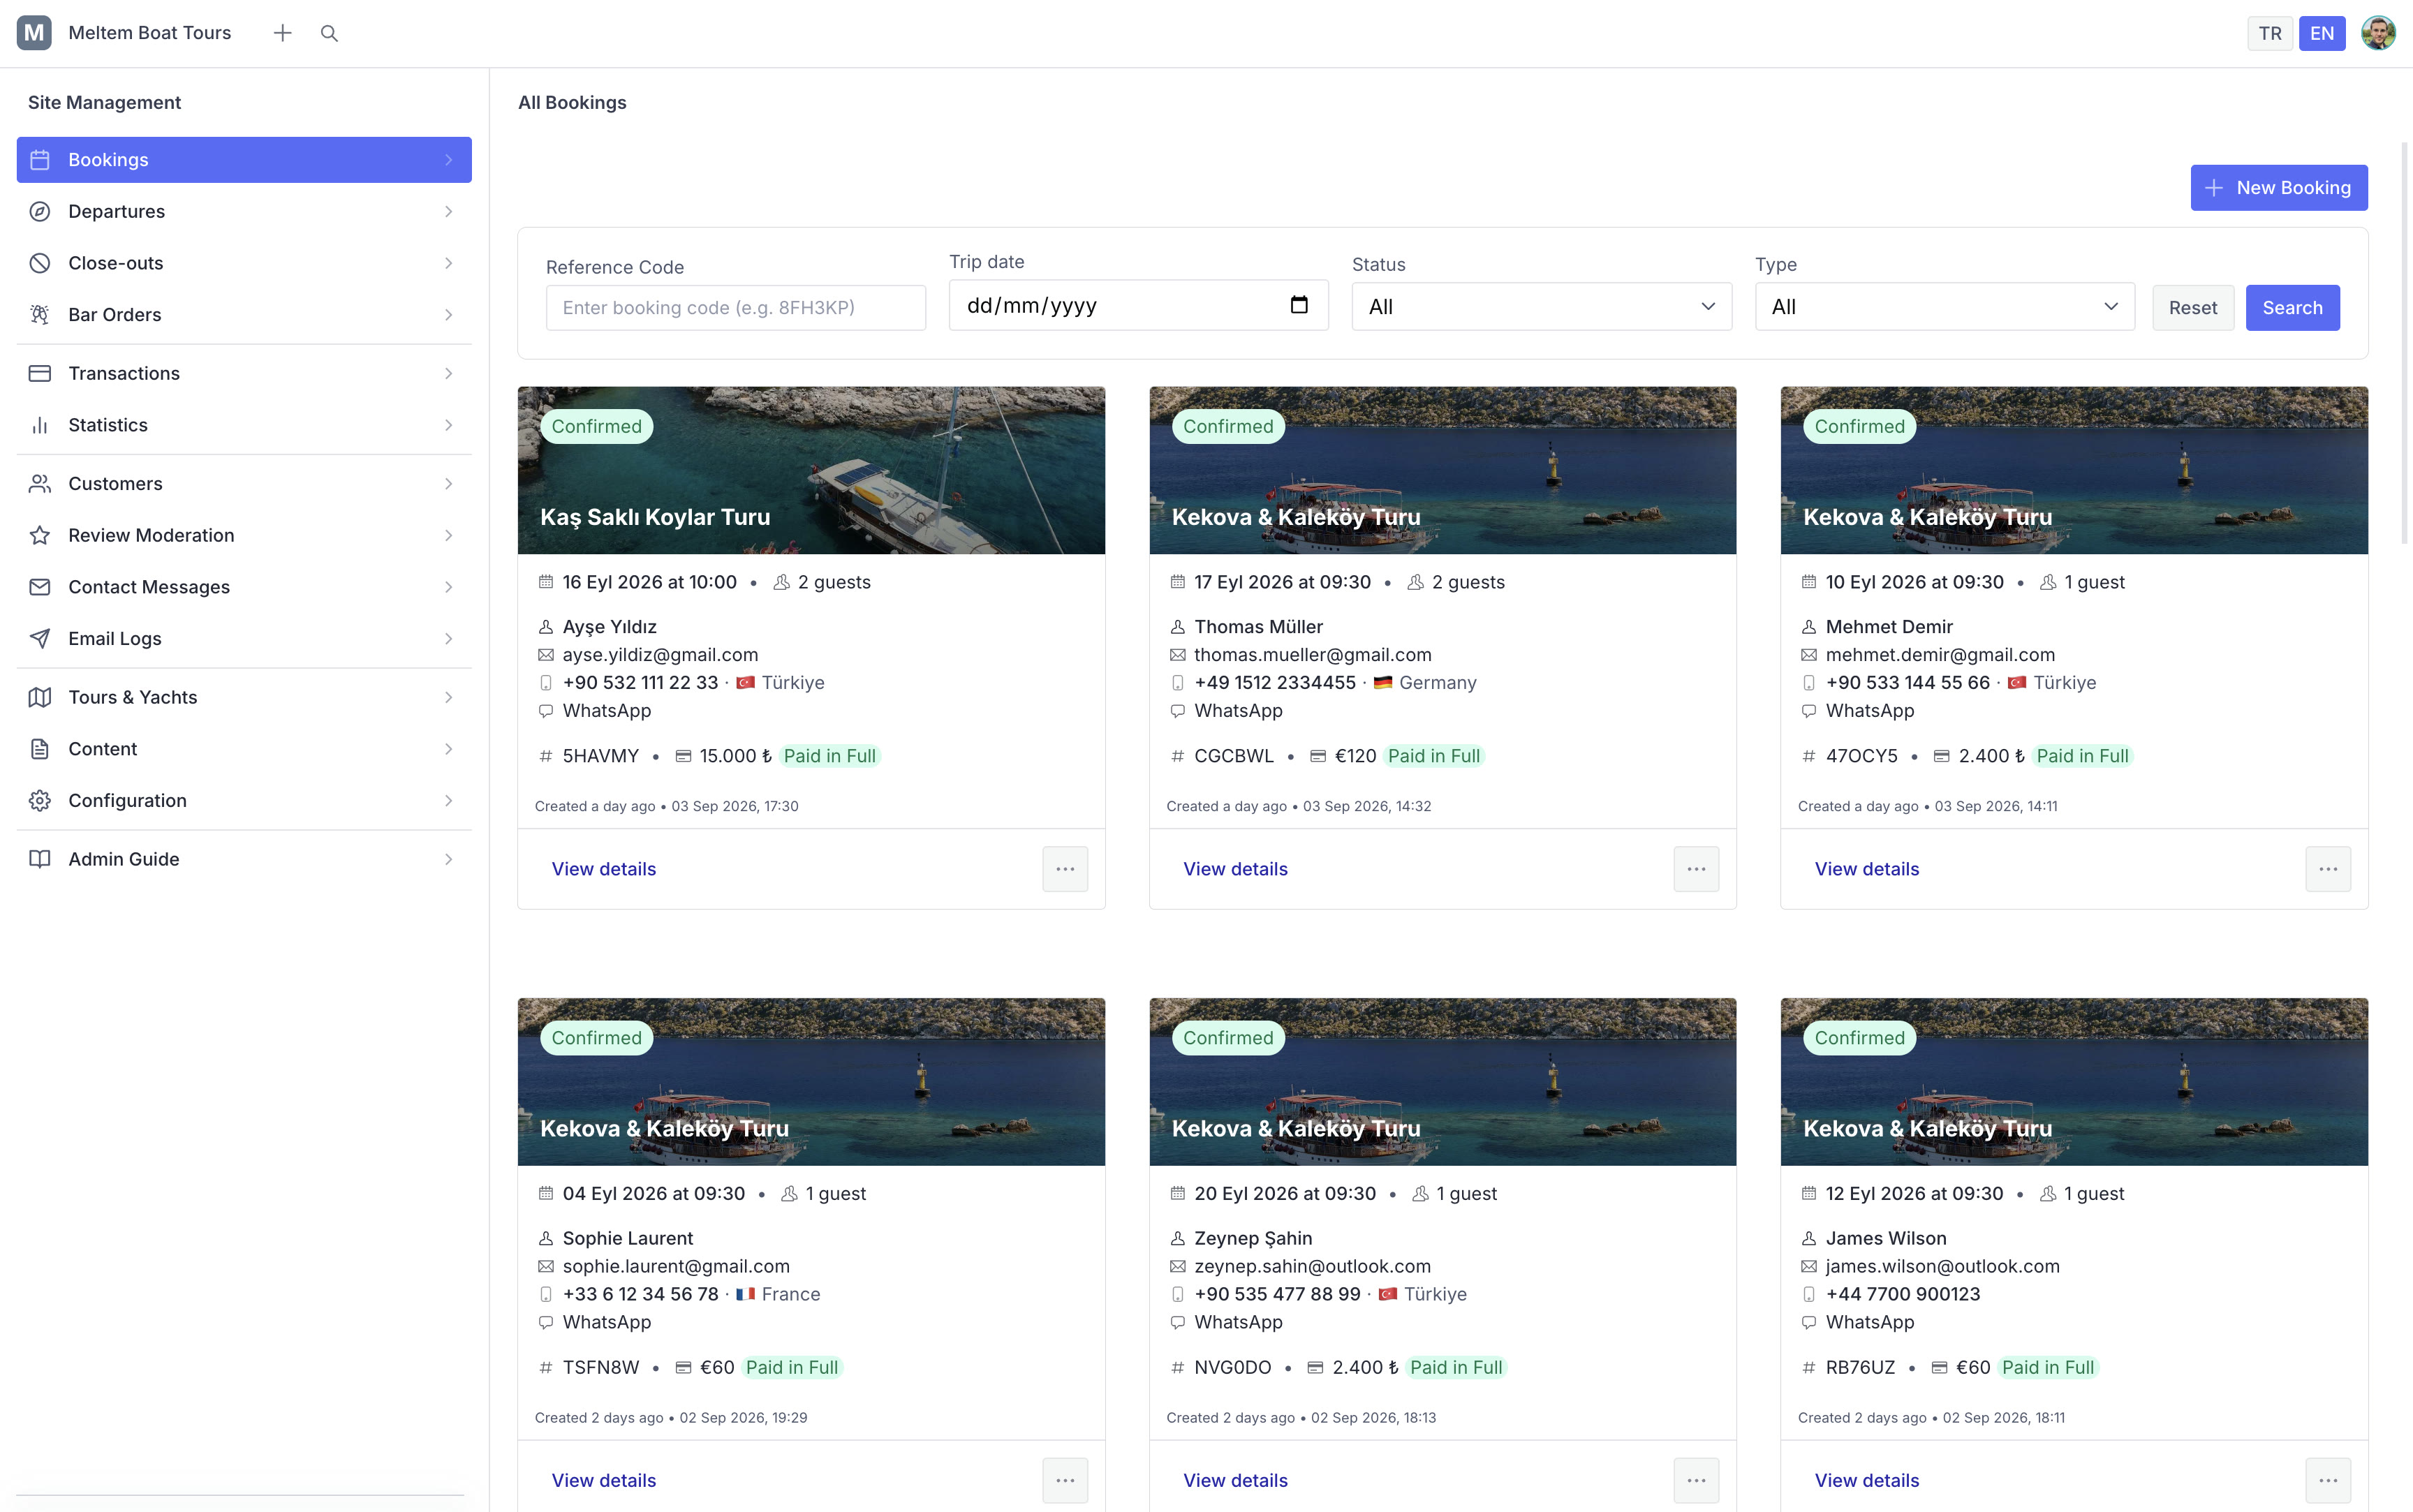The image size is (2413, 1512).
Task: Expand Bookings chevron in sidebar
Action: (x=448, y=160)
